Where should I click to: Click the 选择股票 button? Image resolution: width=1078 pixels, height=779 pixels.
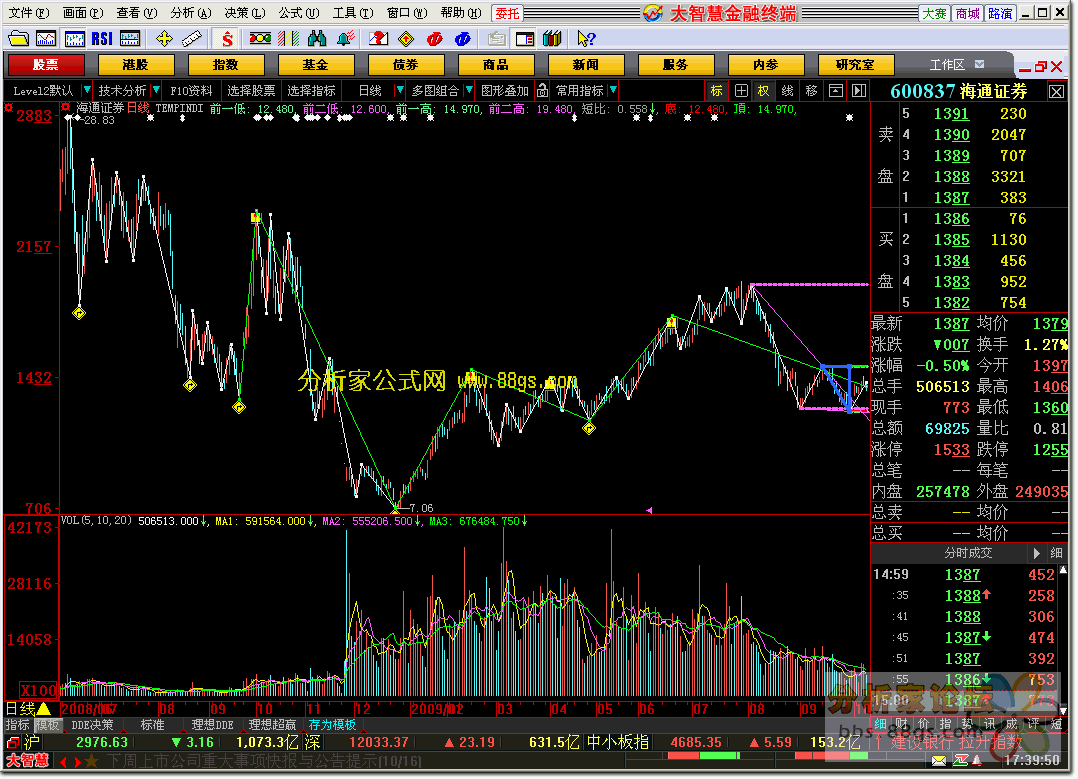coord(251,90)
